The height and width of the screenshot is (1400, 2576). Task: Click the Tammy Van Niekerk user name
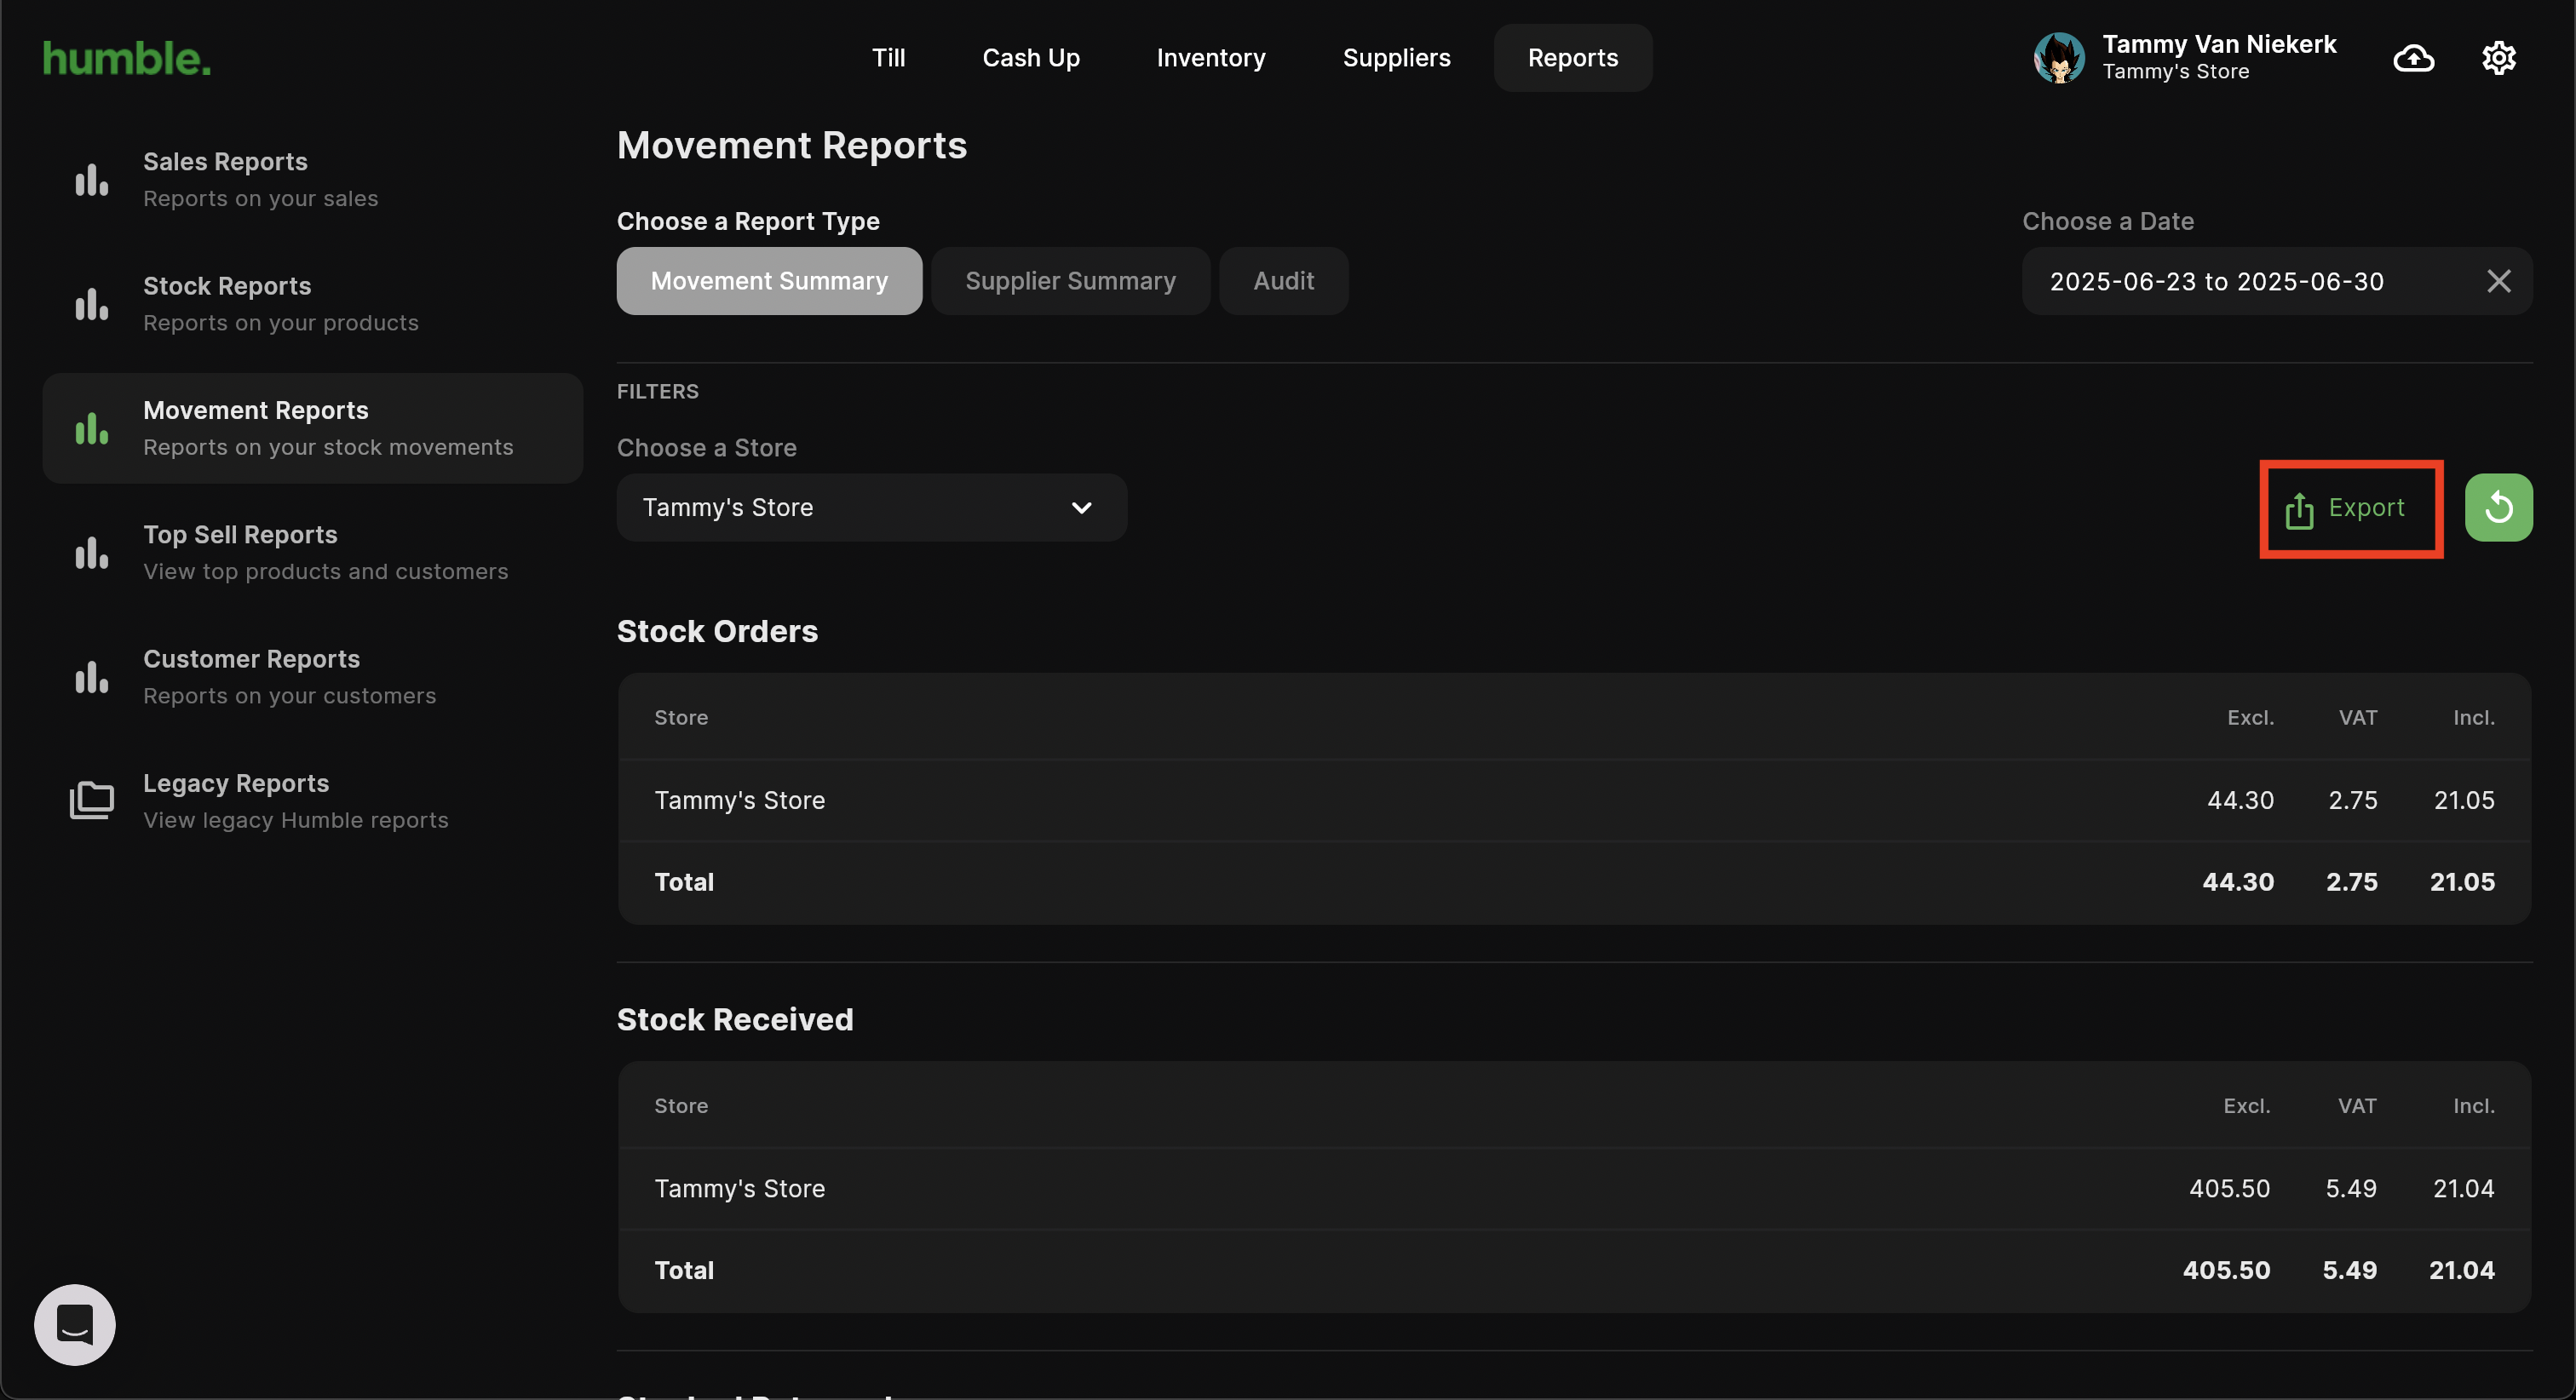click(2219, 44)
